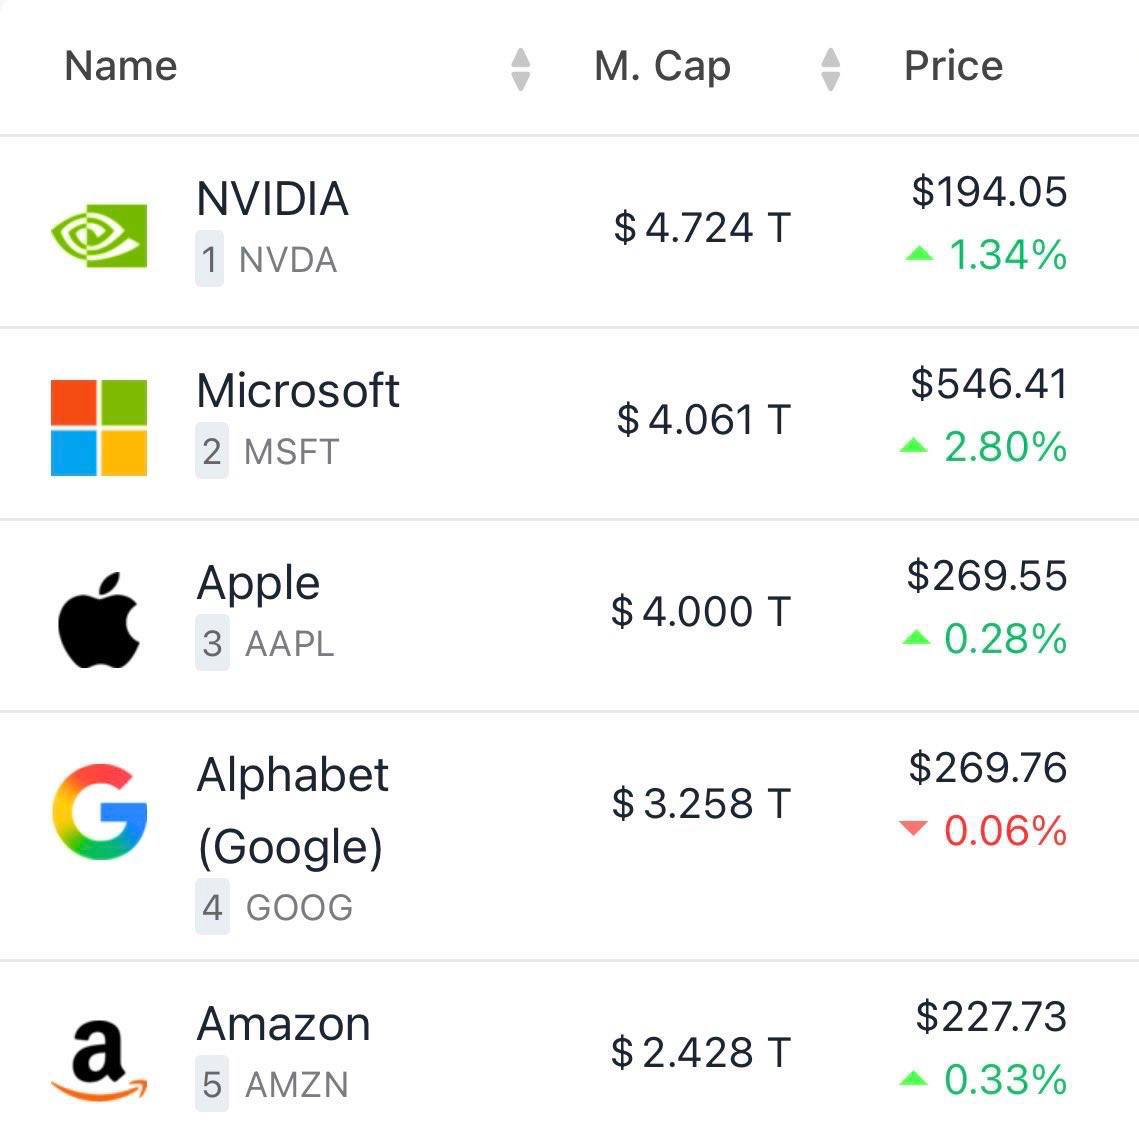Click the Microsoft logo

(99, 427)
